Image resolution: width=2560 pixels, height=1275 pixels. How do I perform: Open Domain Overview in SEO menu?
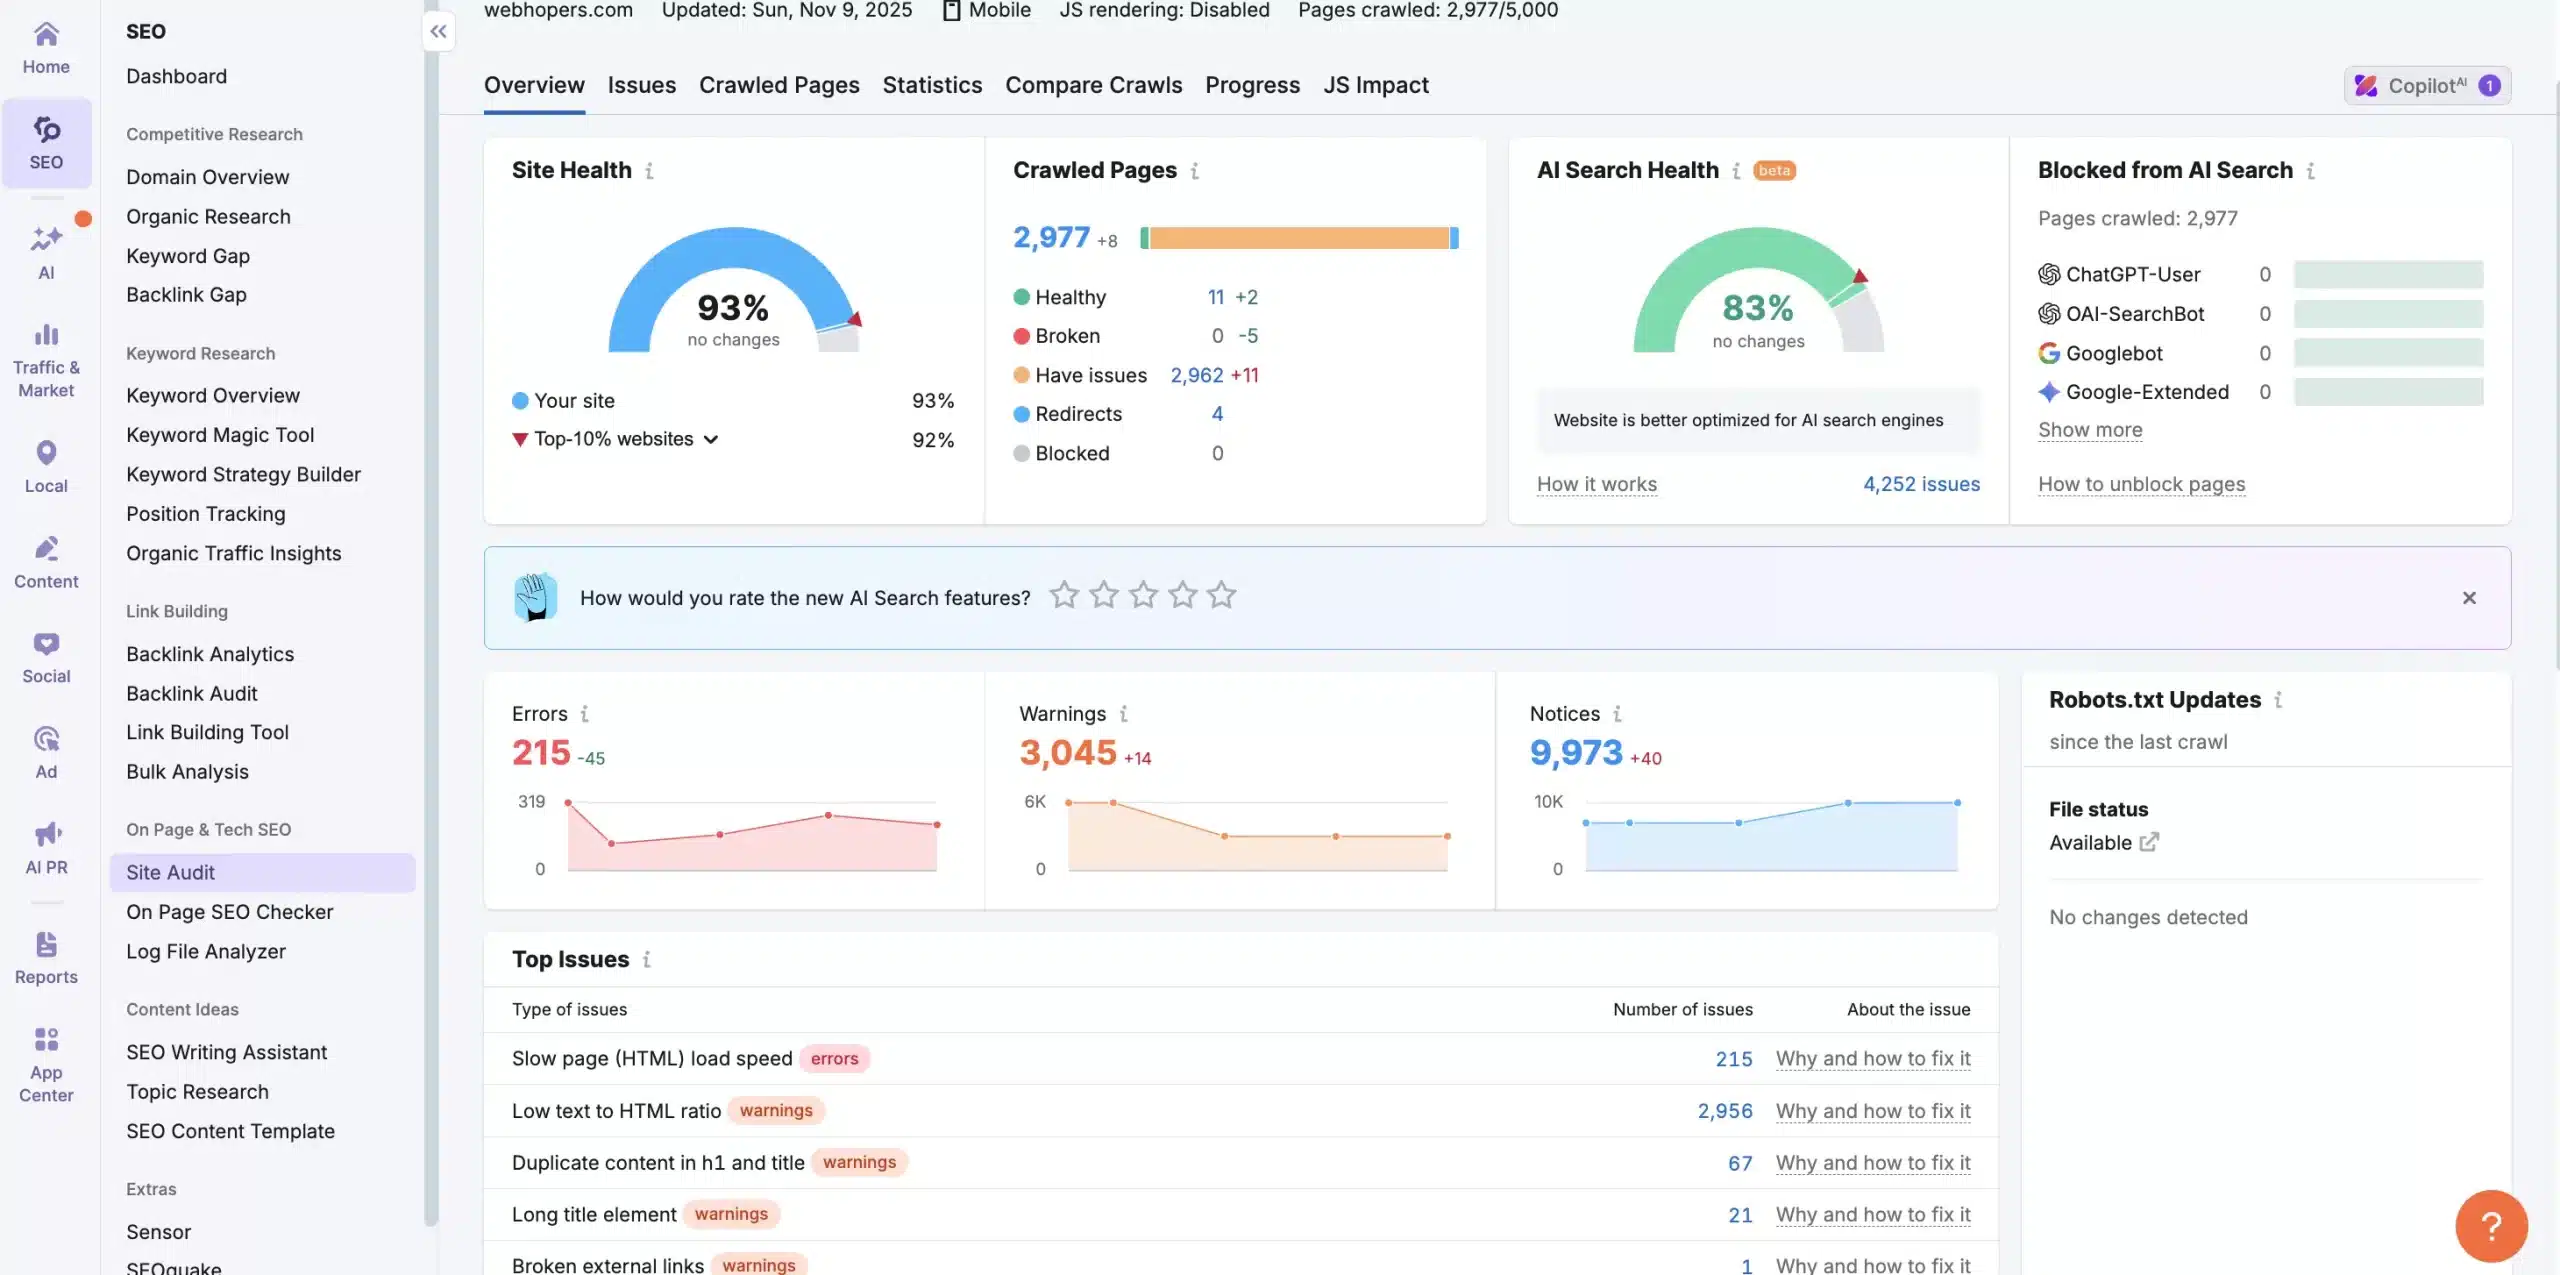click(x=207, y=177)
